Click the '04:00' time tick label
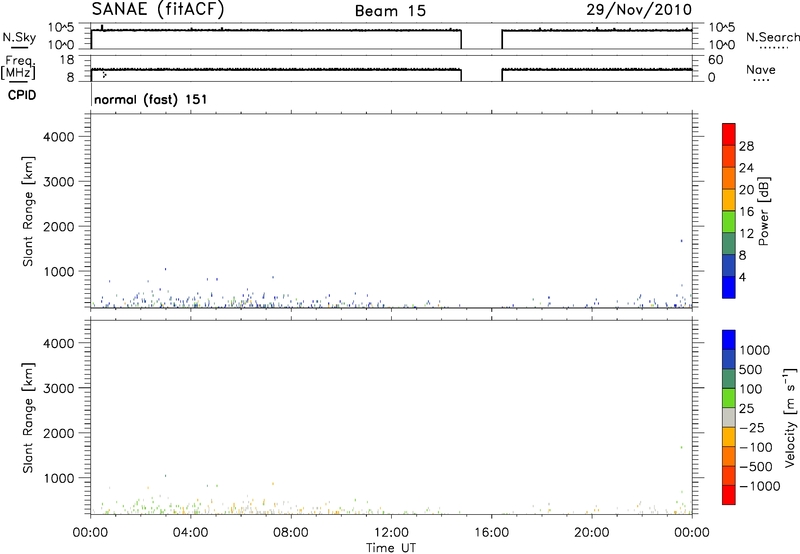800x554 pixels. [190, 533]
